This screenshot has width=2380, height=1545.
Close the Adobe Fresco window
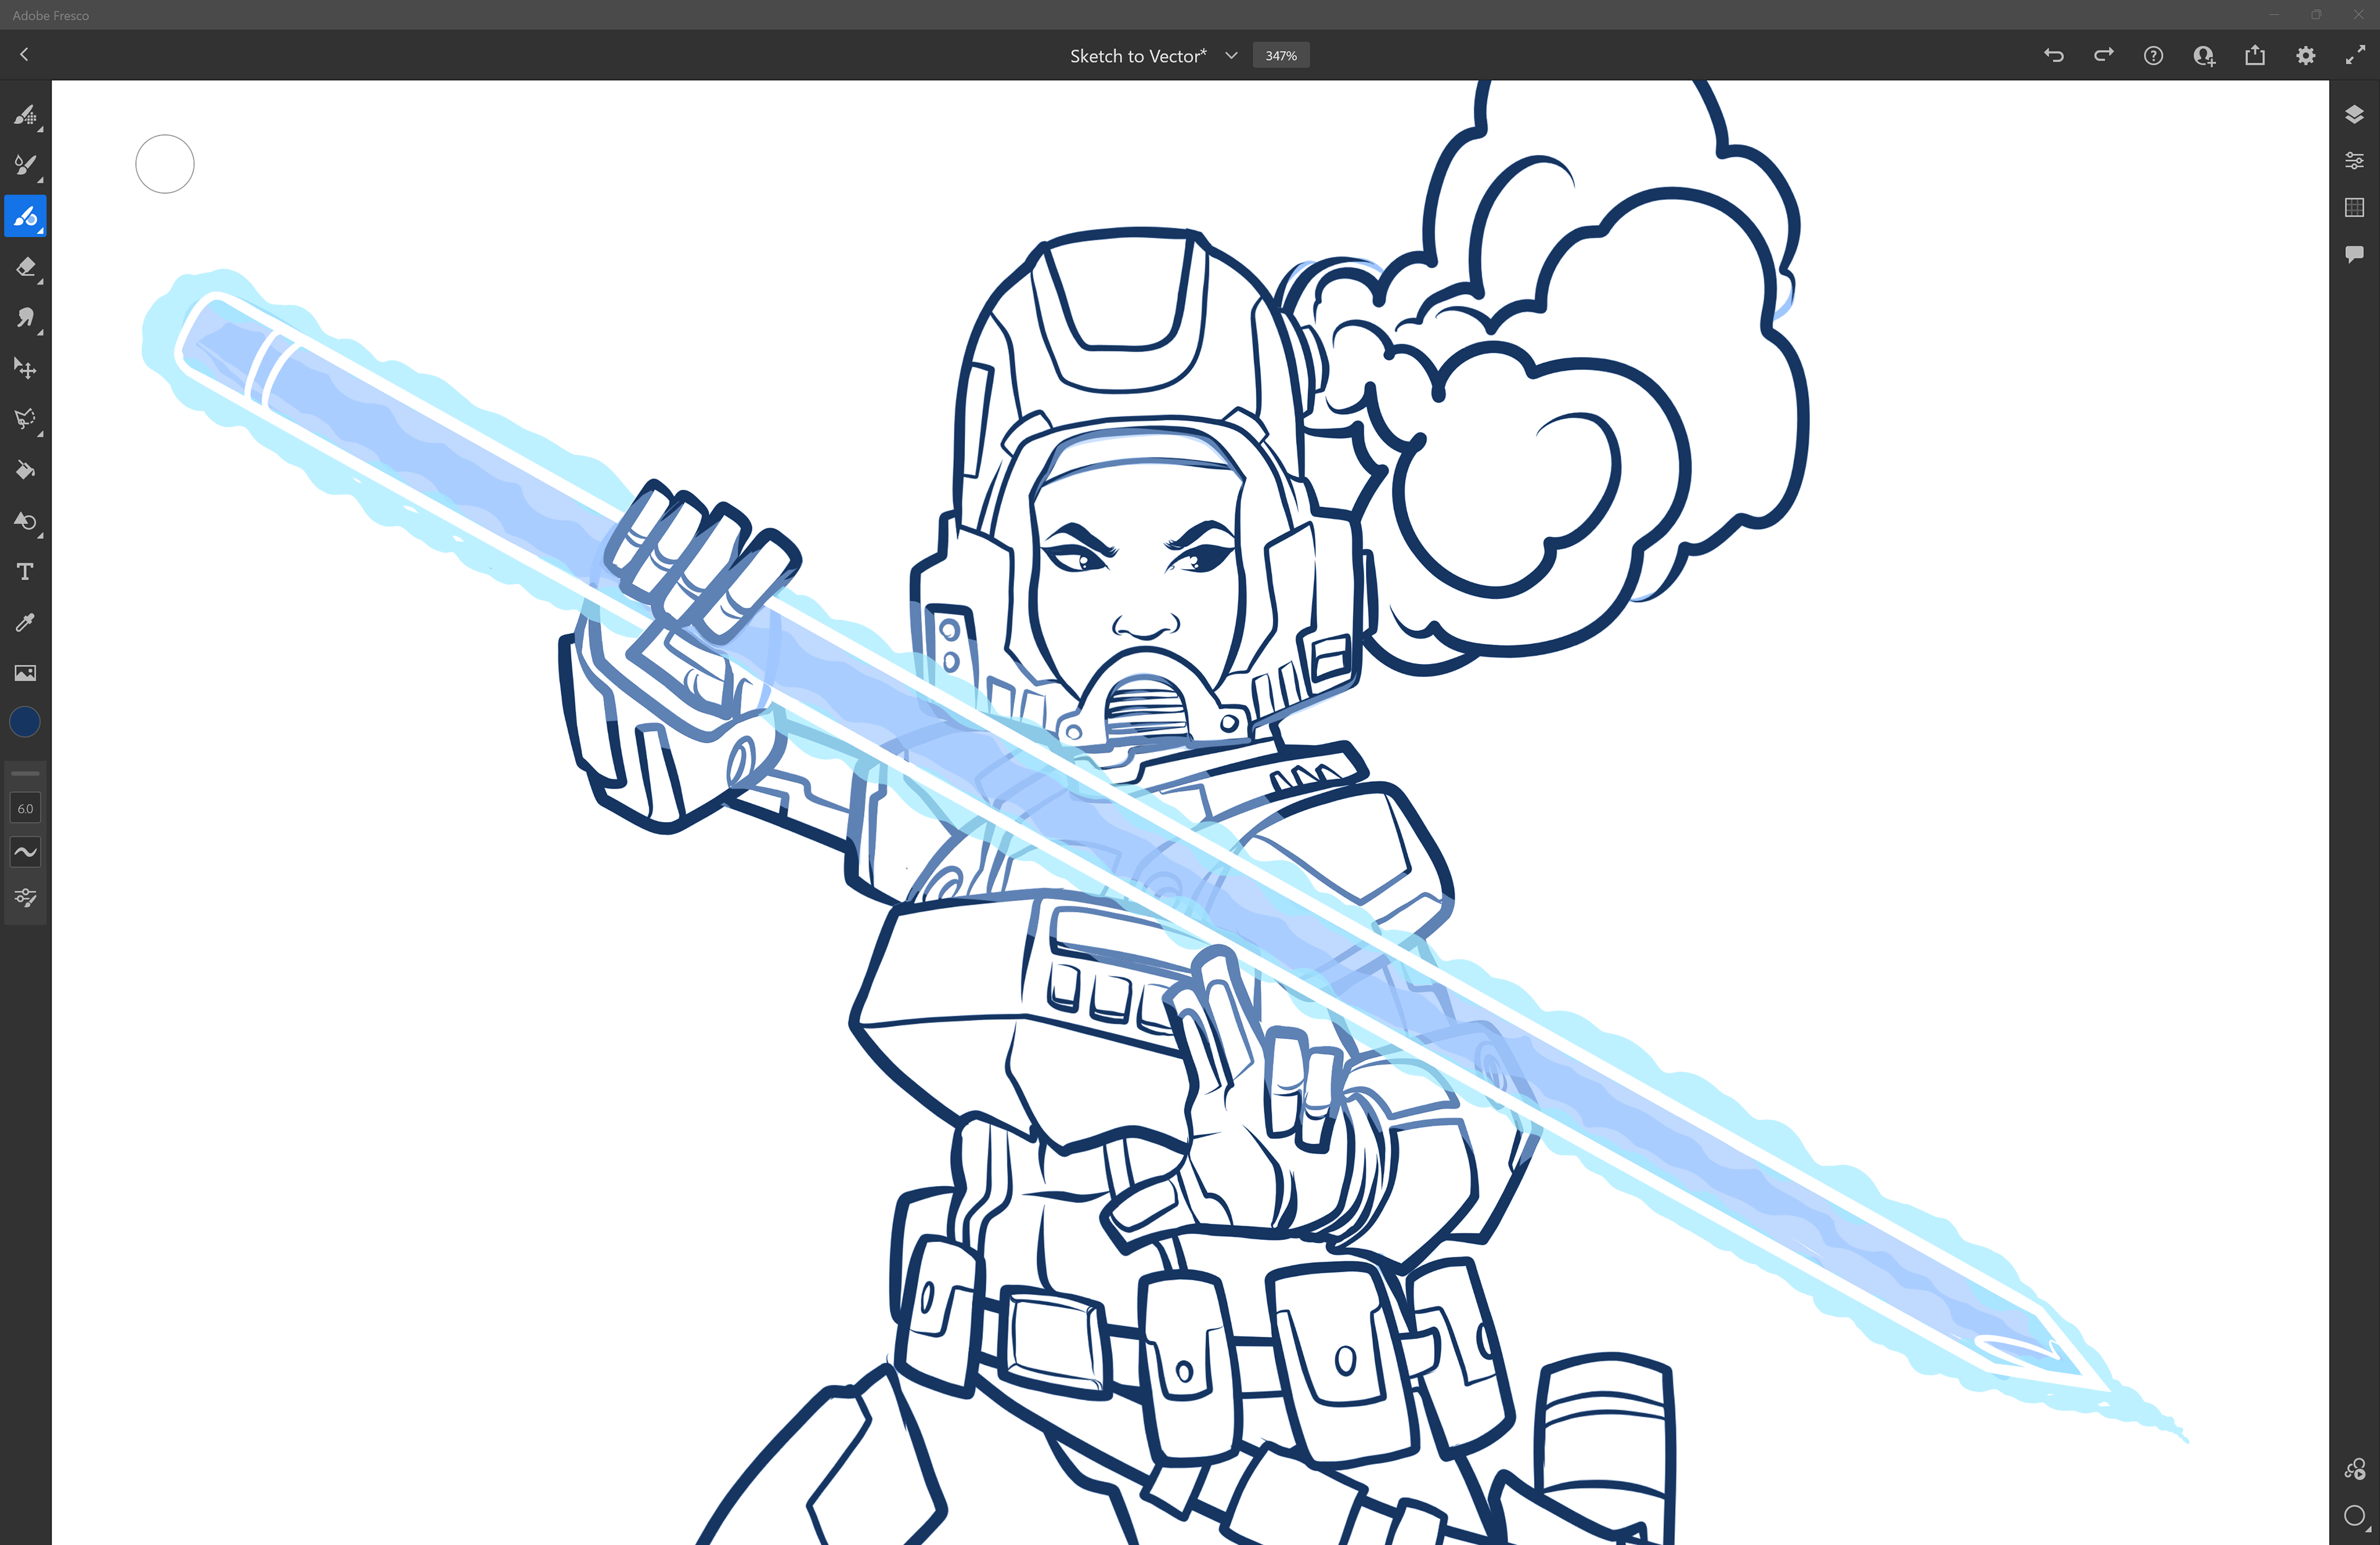(x=2358, y=14)
